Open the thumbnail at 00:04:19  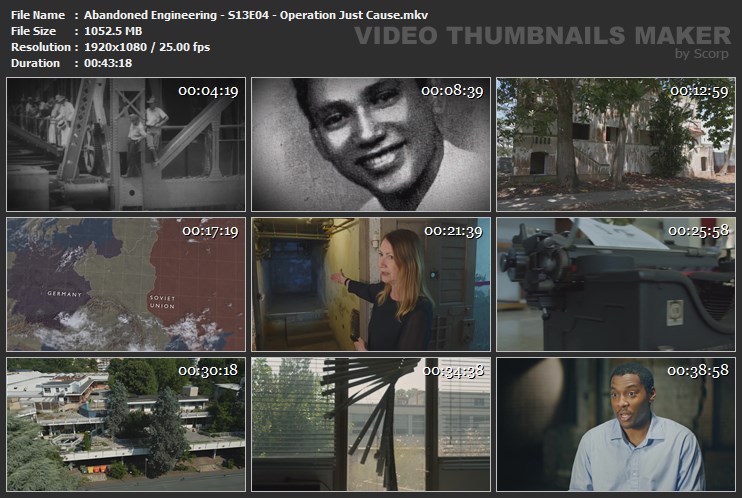[126, 144]
